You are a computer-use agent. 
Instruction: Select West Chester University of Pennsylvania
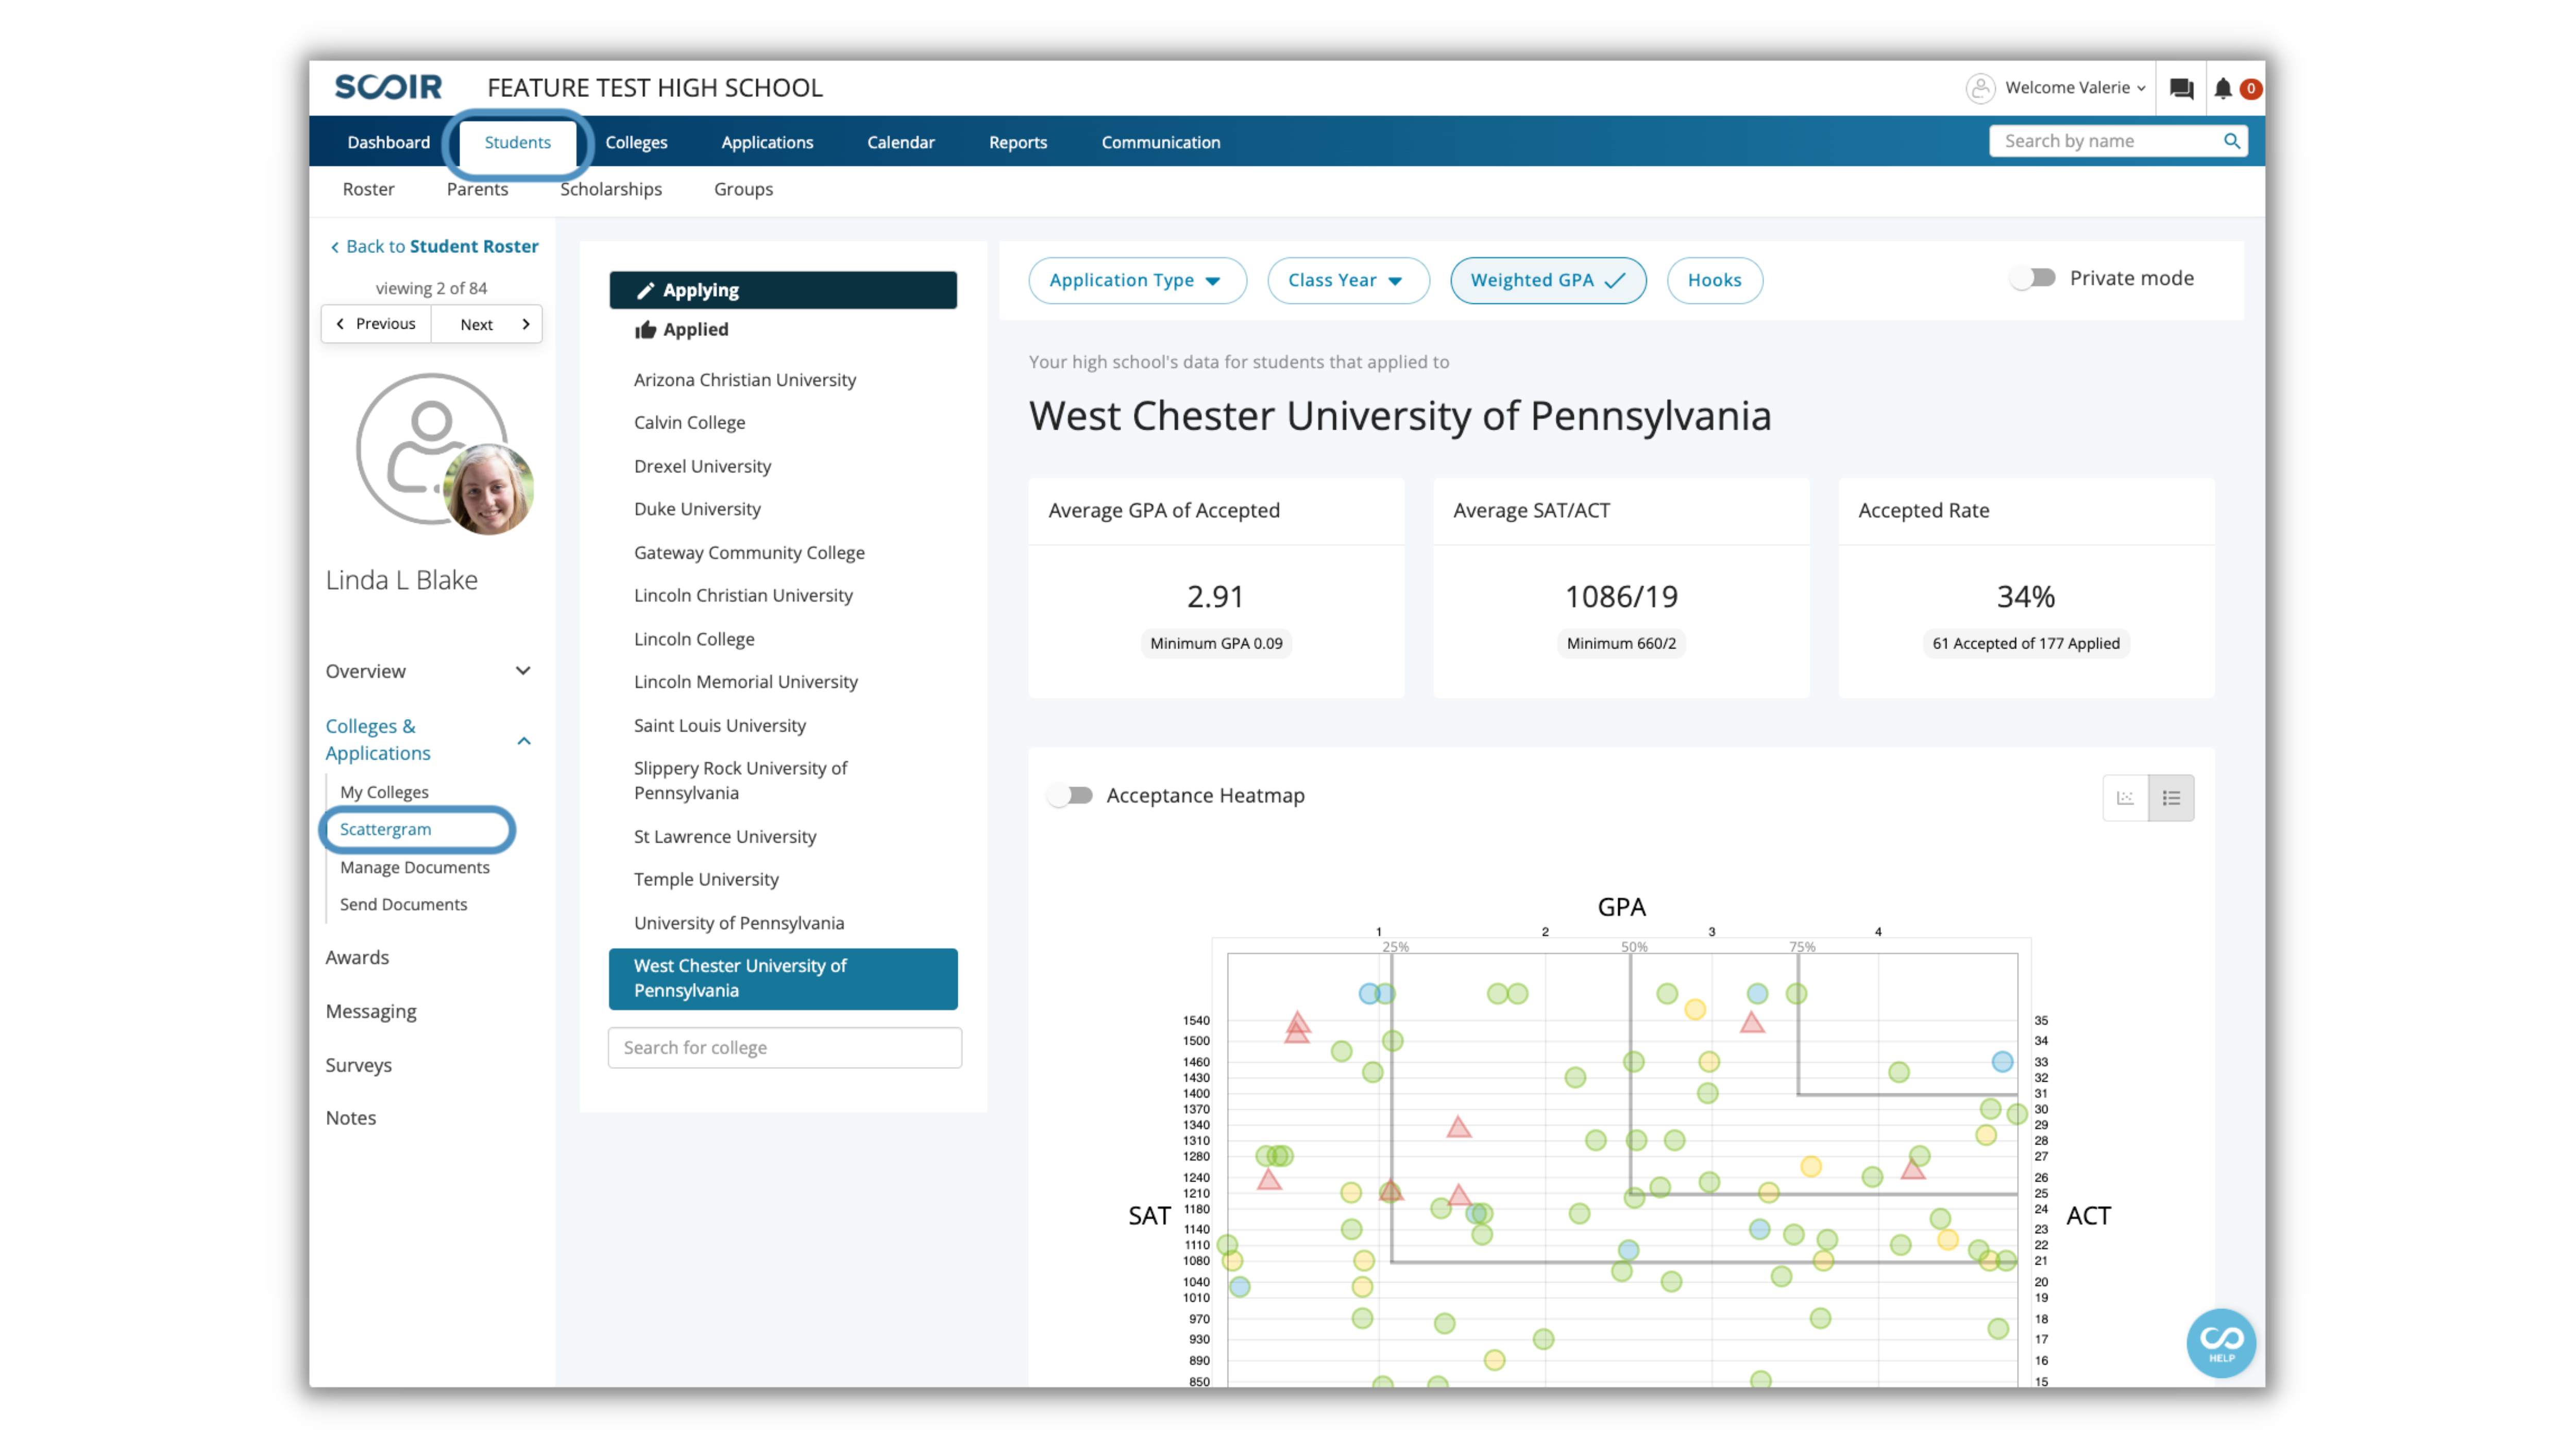tap(783, 978)
